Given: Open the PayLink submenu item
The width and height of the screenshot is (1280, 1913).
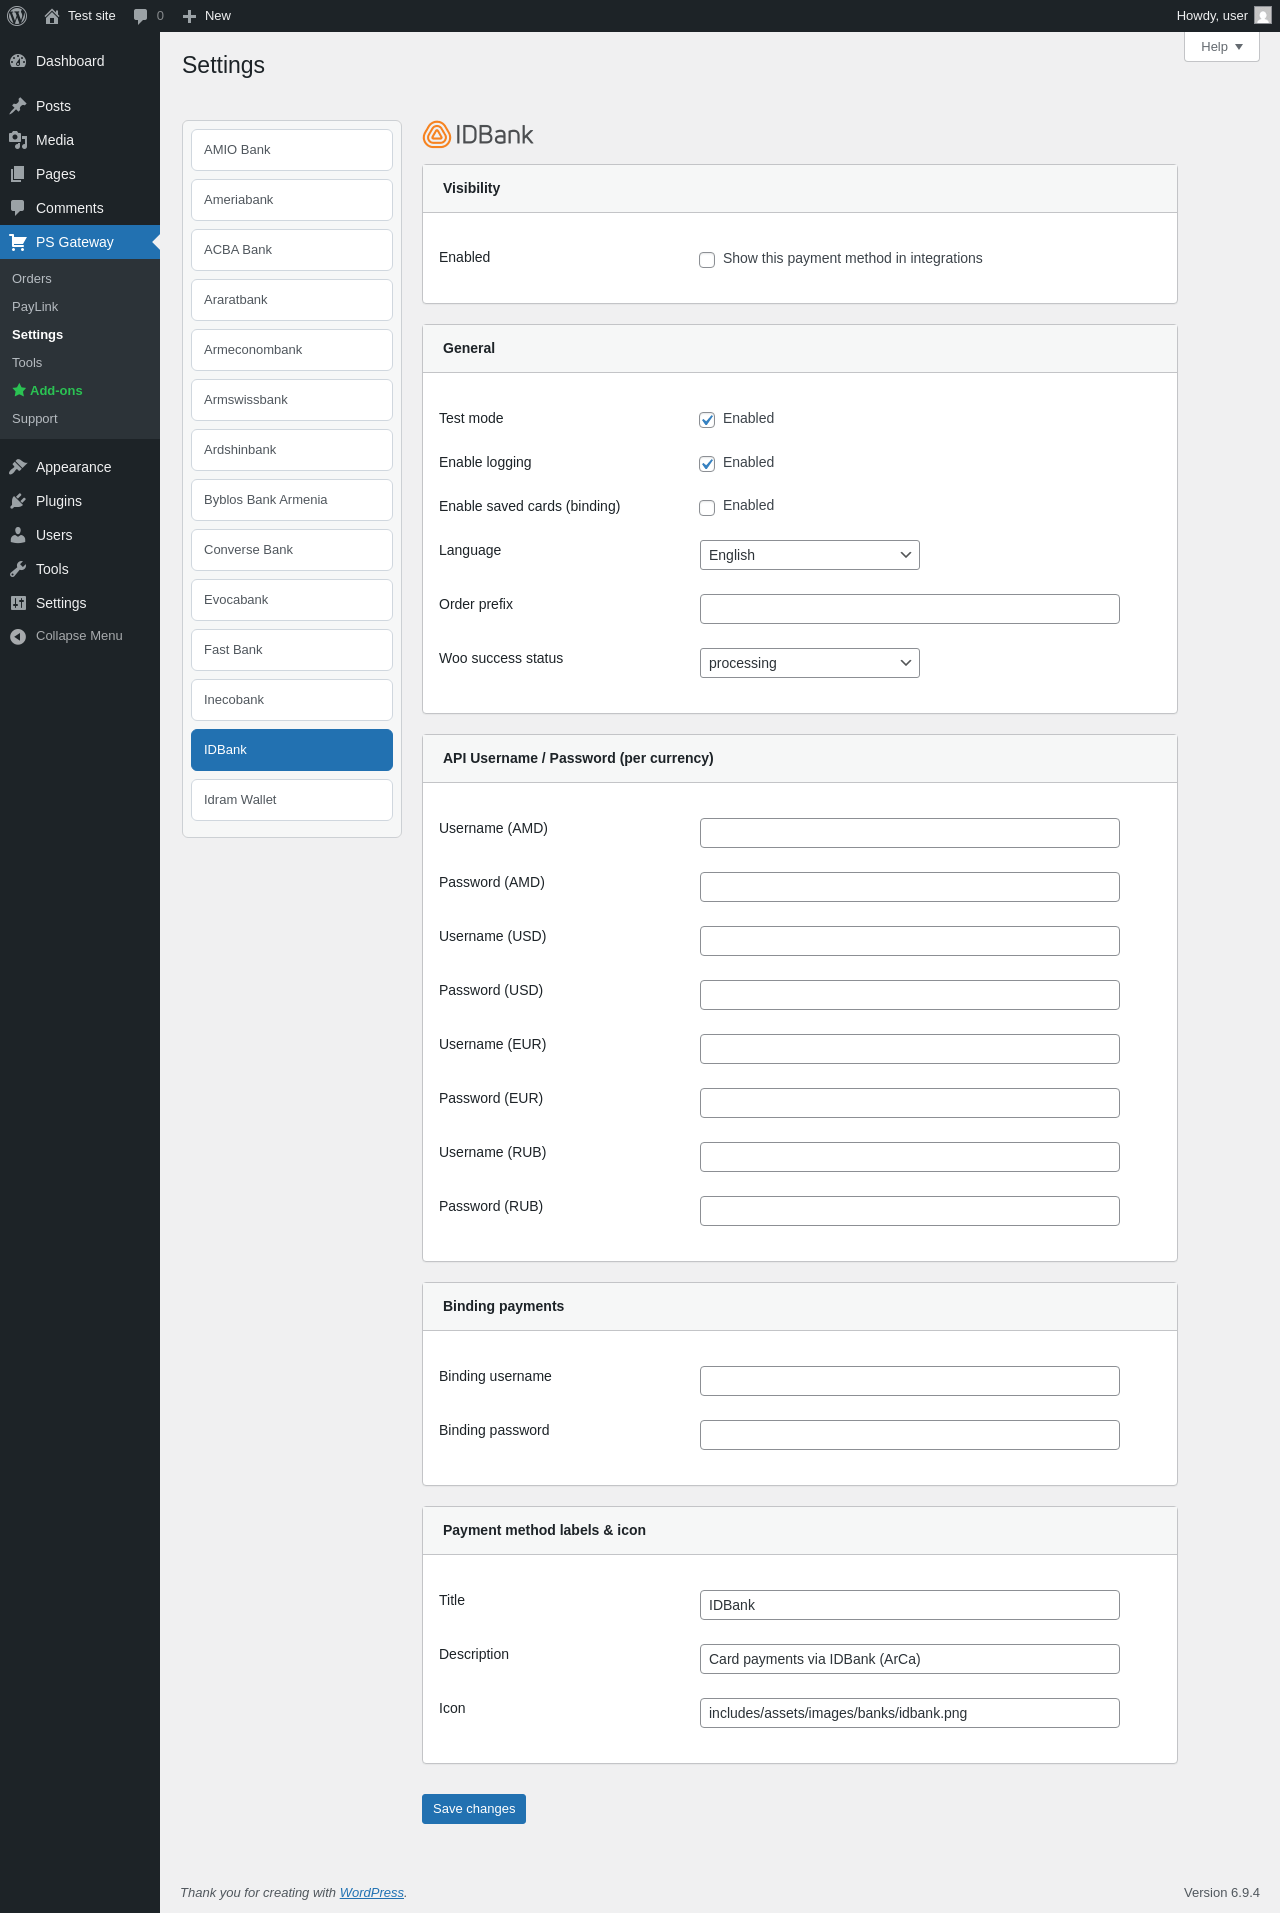Looking at the screenshot, I should [x=35, y=307].
